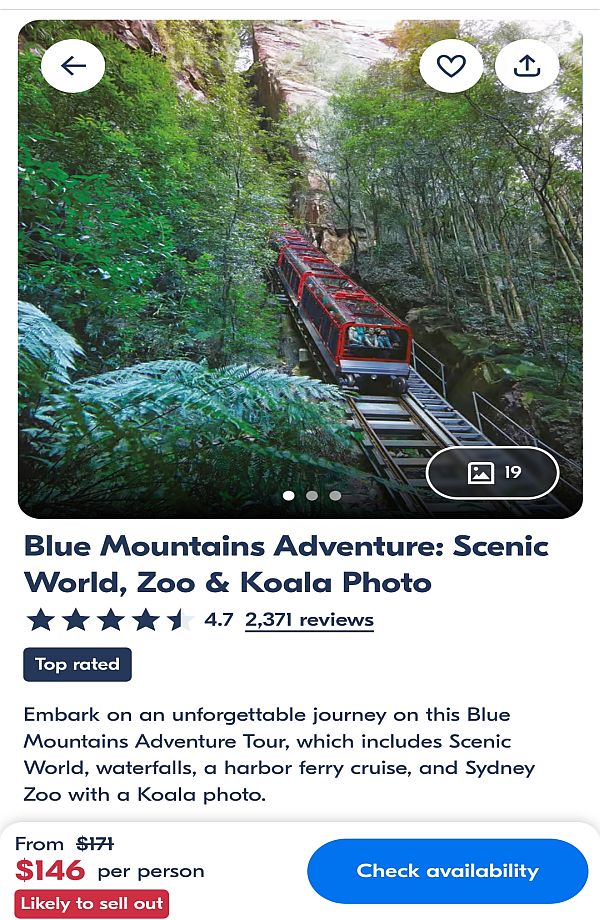Click the half-filled fifth star
Image resolution: width=600 pixels, height=920 pixels.
point(180,620)
